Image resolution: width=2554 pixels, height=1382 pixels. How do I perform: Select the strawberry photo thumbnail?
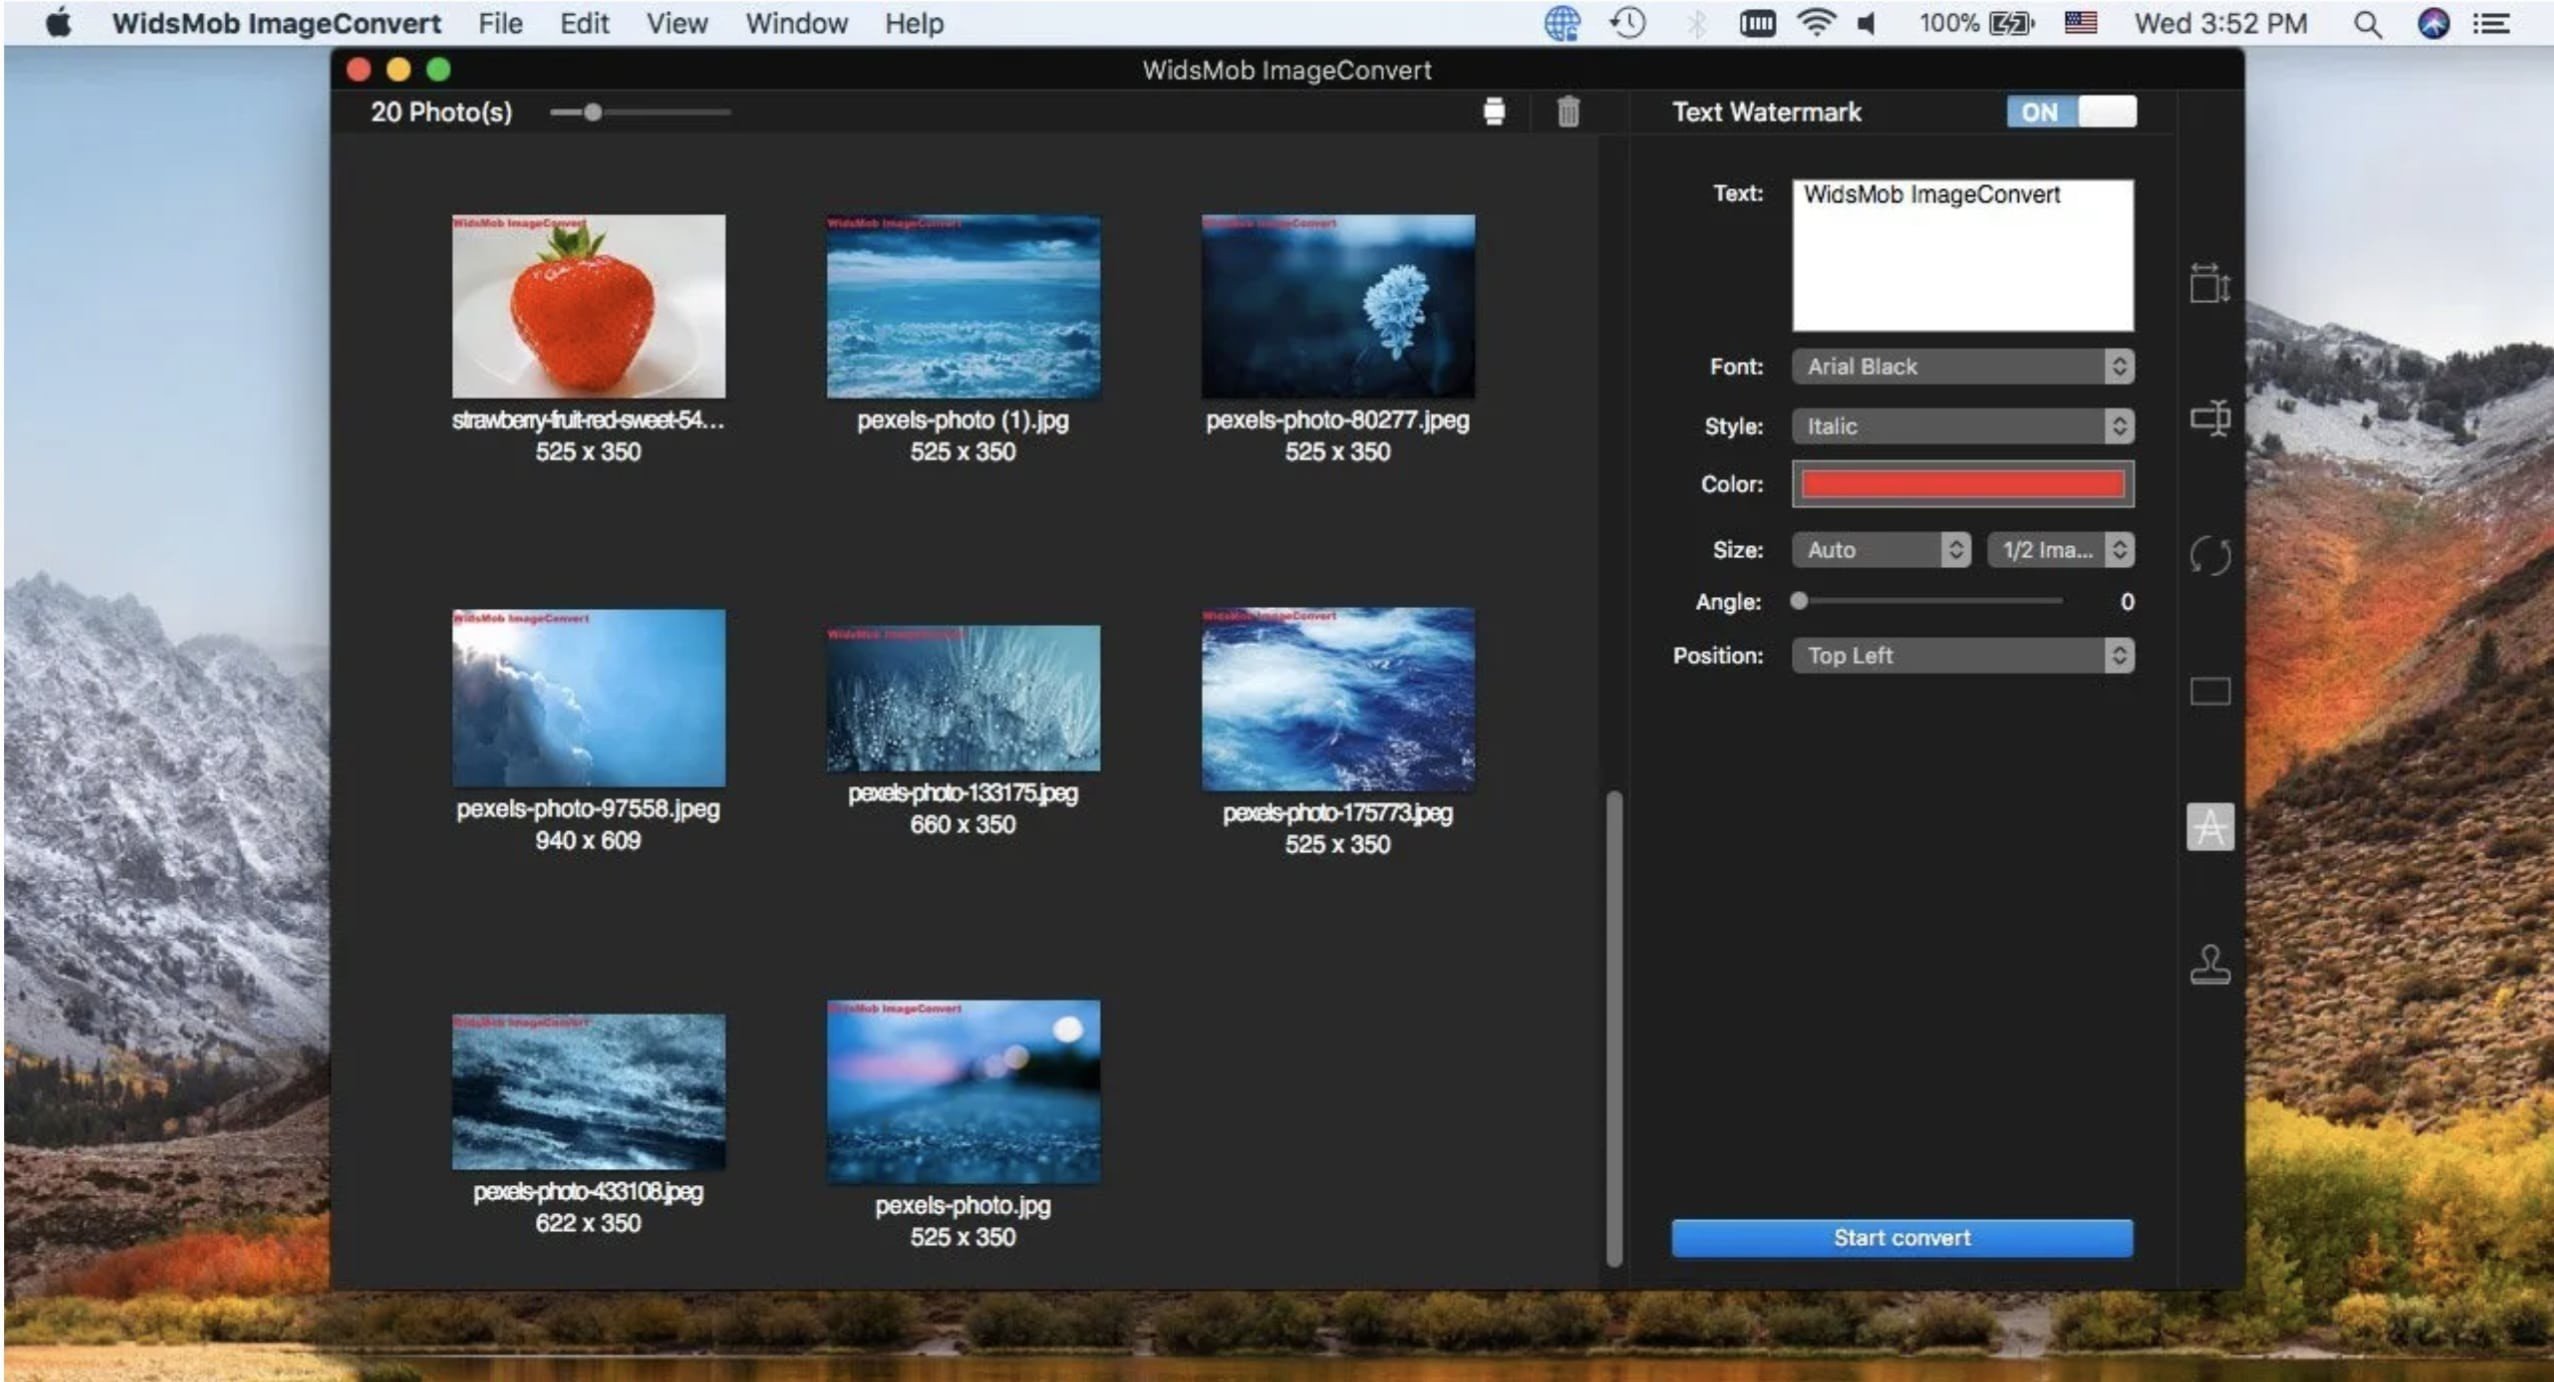pos(588,306)
